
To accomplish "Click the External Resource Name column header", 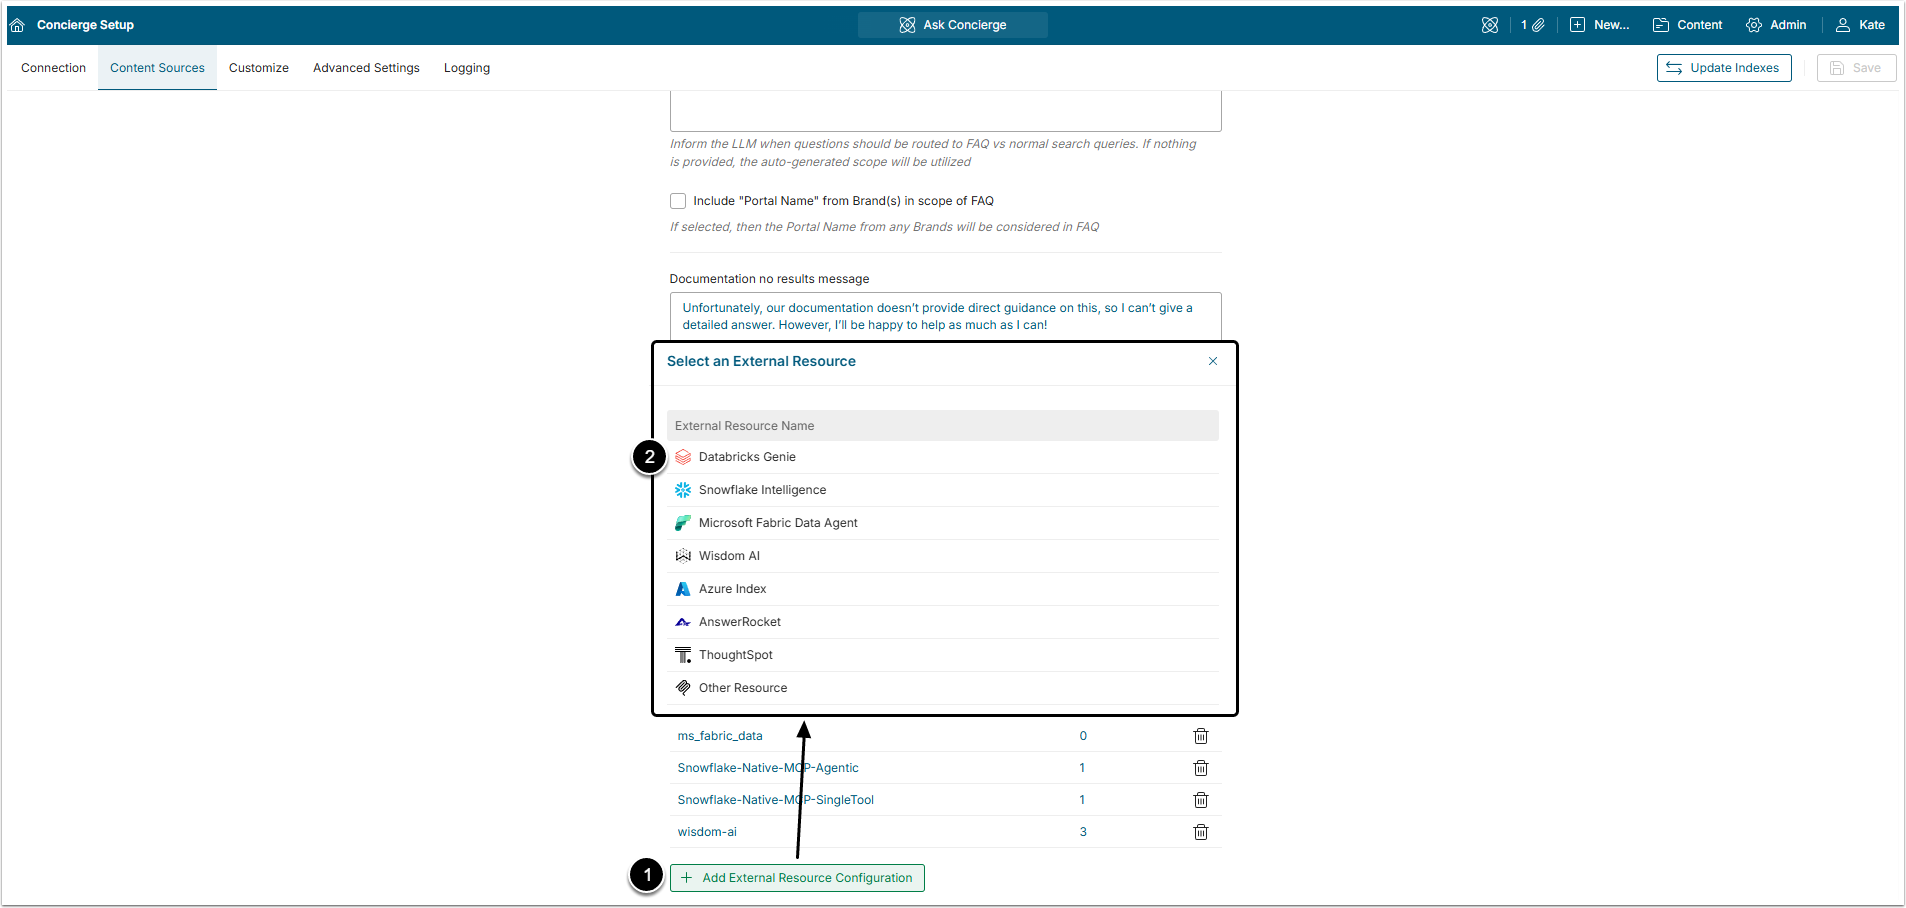I will click(943, 426).
